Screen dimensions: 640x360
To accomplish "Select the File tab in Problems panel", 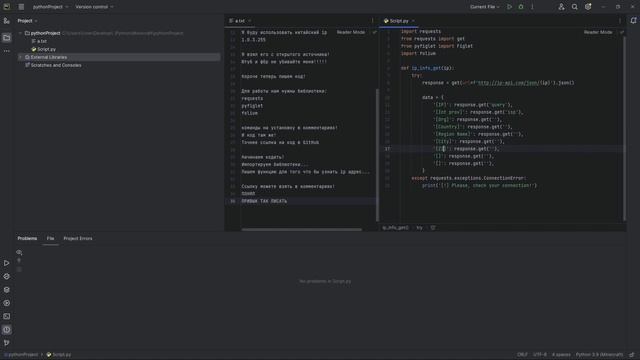I will [50, 238].
